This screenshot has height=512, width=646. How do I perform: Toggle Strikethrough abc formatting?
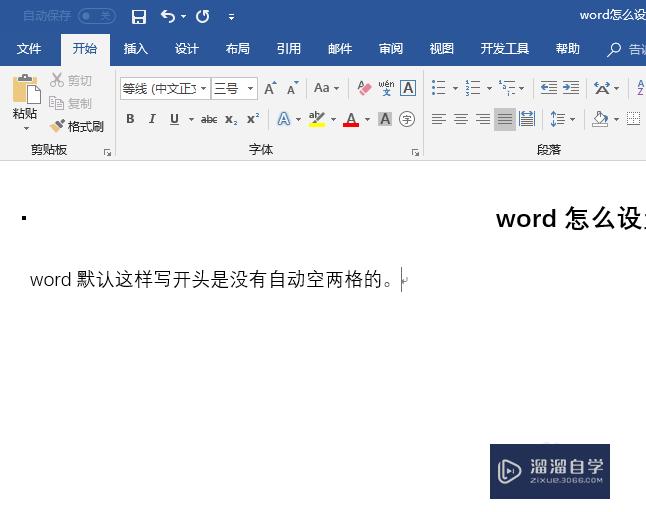(209, 119)
